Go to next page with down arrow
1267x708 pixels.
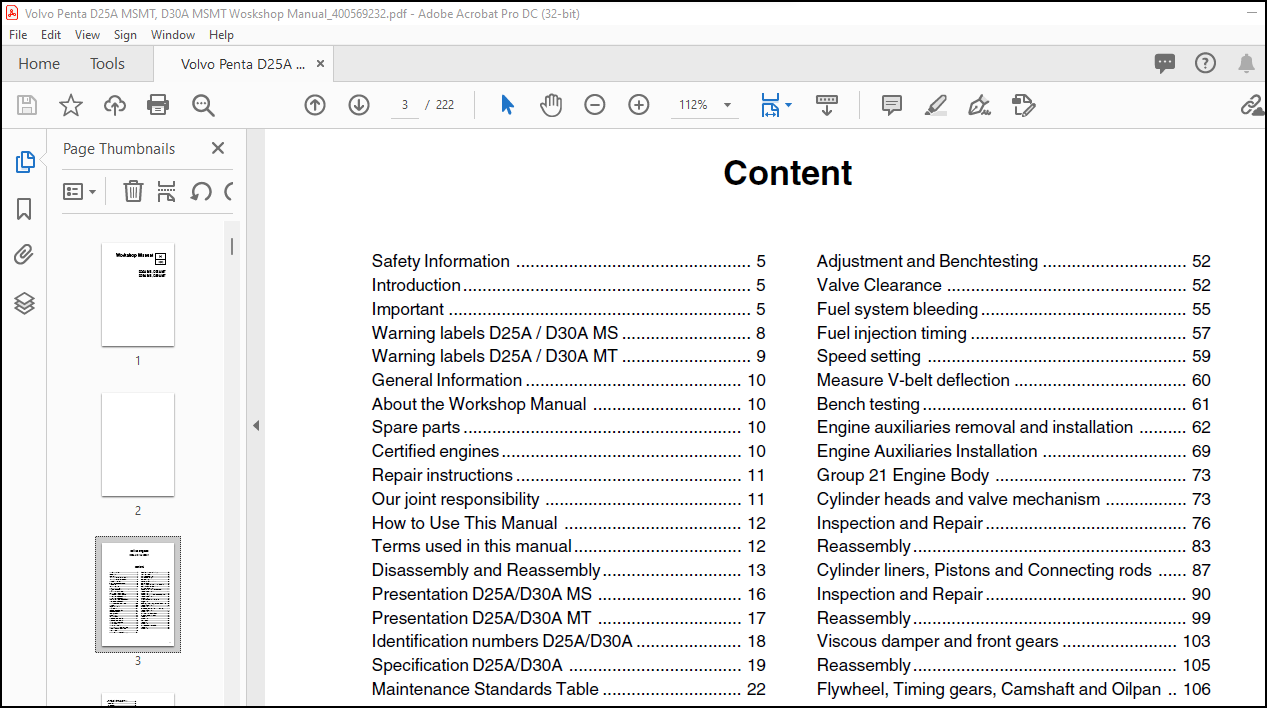(359, 105)
